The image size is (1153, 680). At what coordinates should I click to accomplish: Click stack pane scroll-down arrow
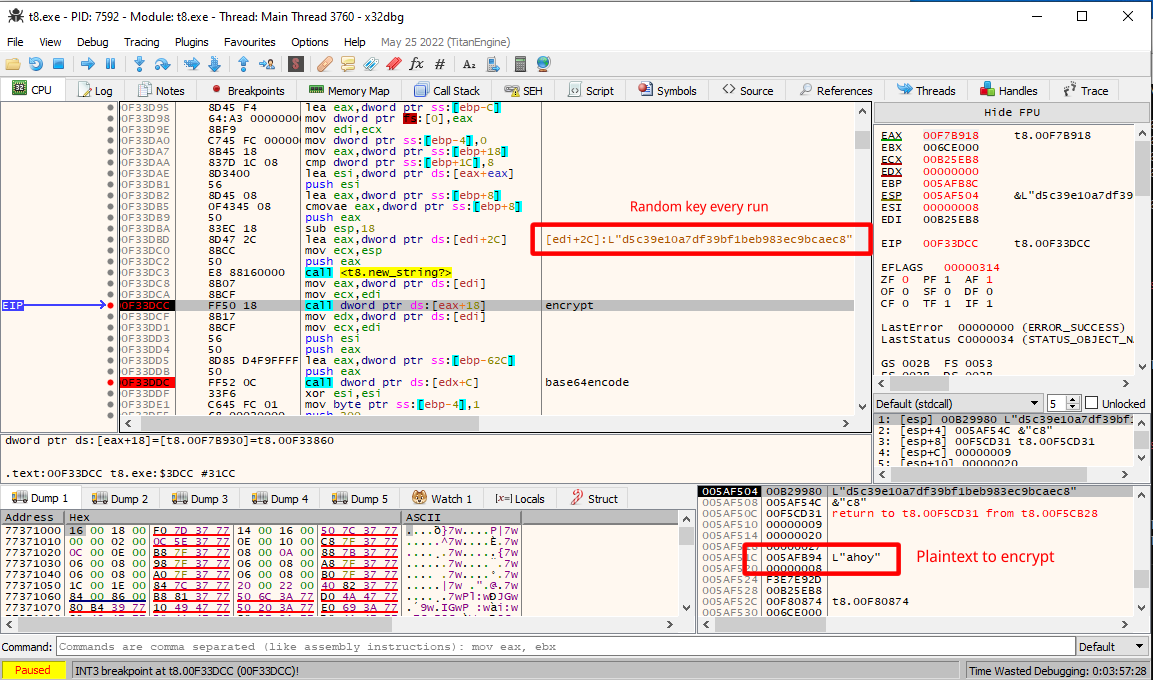point(1142,608)
